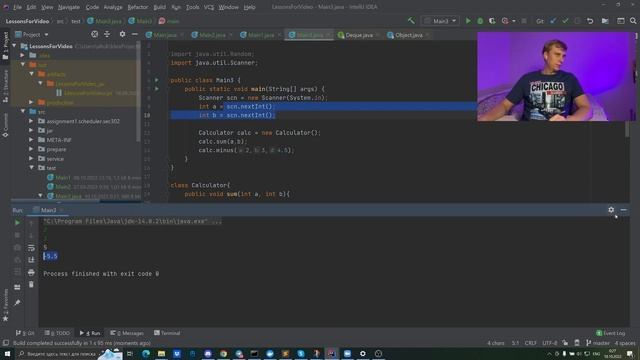
Task: Collapse the artifacts folder
Action: pos(31,74)
